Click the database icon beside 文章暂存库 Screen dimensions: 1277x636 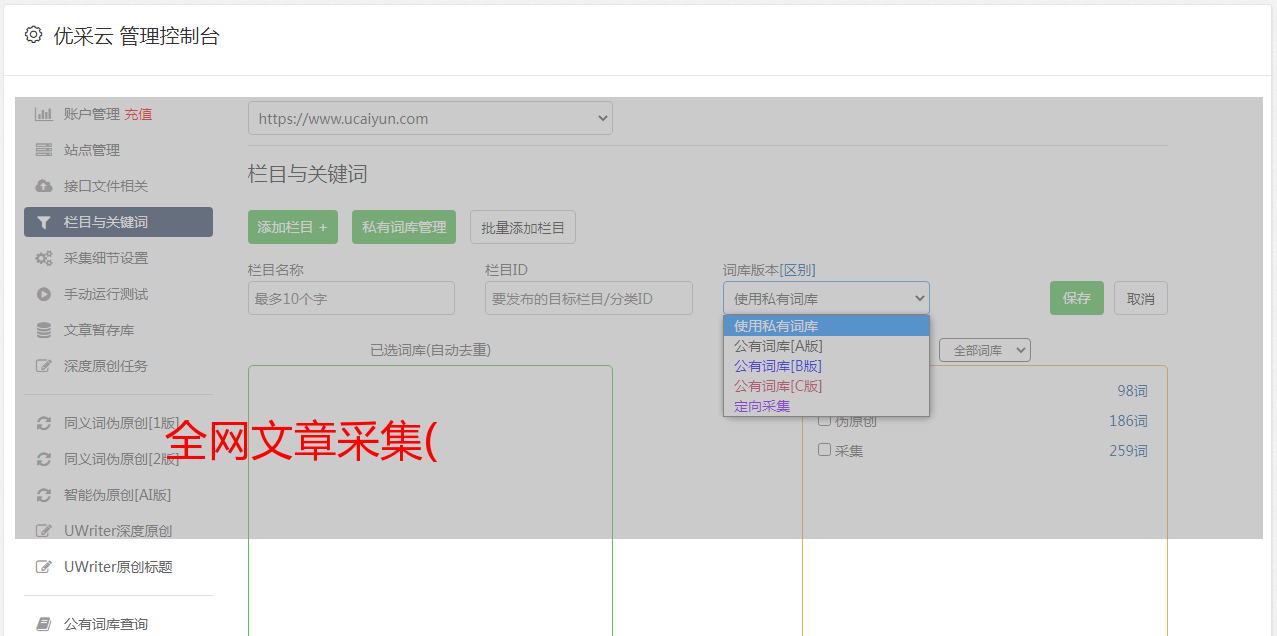point(44,330)
